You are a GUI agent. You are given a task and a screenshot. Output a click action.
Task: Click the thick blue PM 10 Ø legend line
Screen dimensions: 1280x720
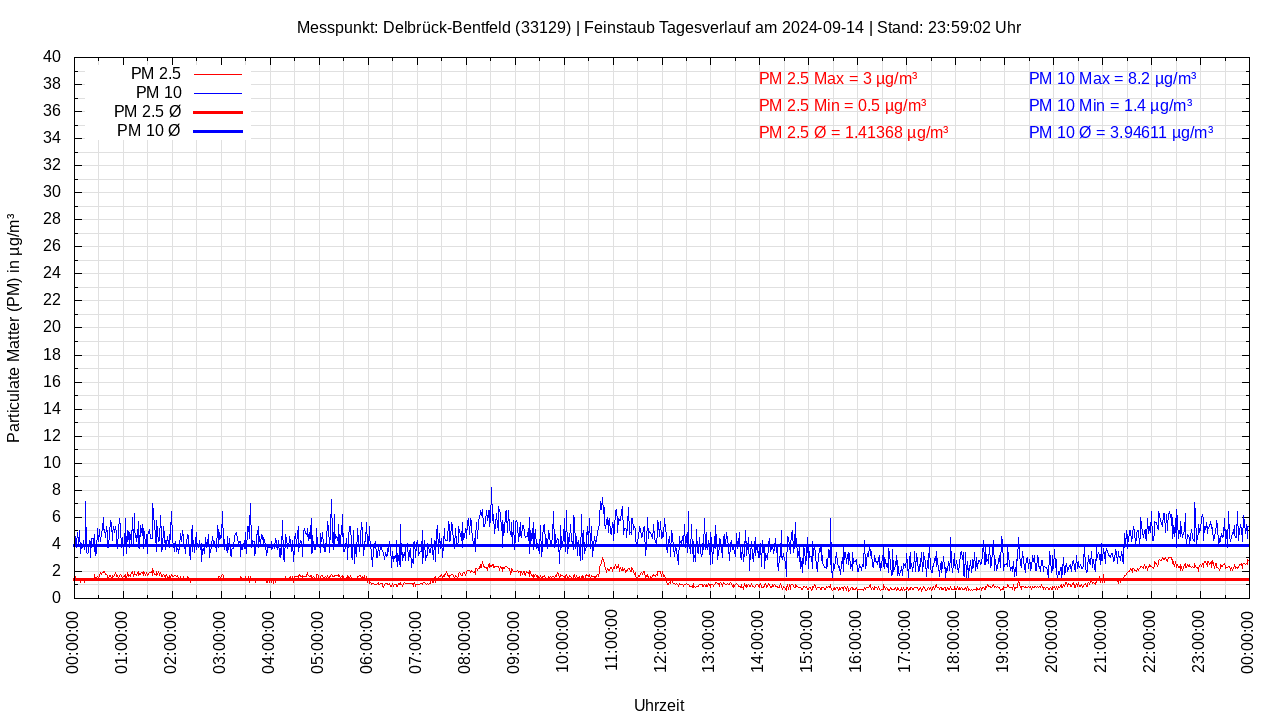(217, 131)
